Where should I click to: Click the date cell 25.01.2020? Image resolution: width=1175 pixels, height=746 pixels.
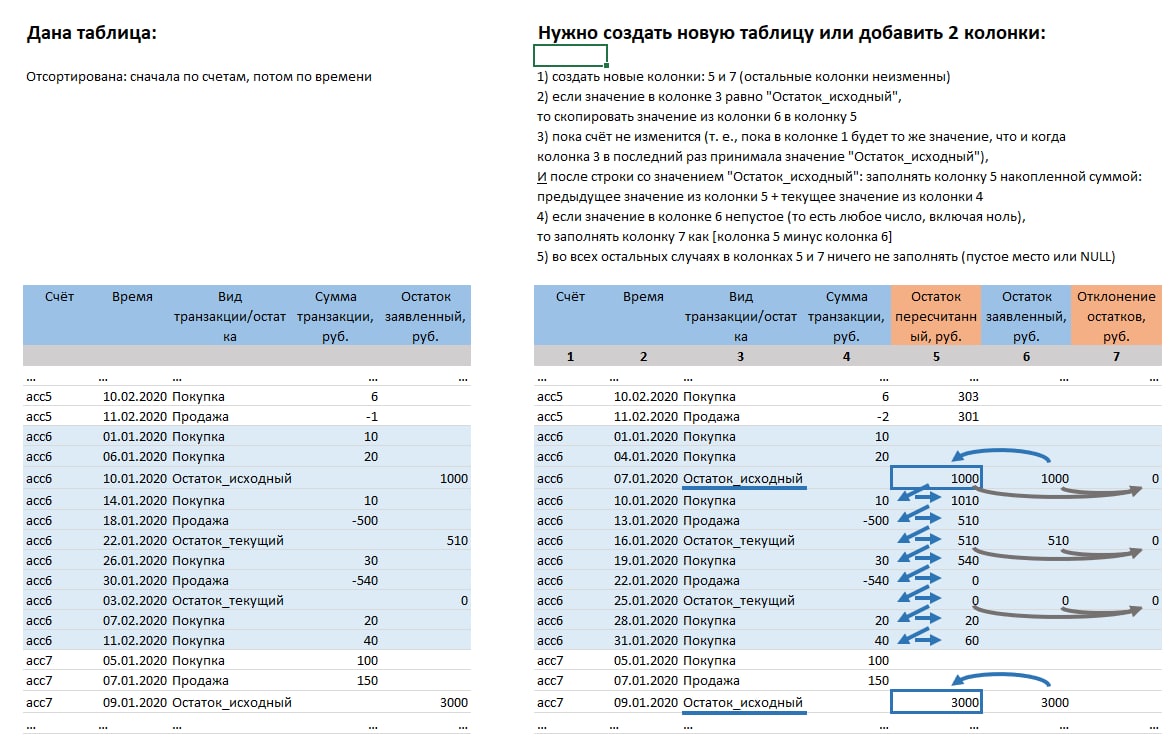[646, 601]
